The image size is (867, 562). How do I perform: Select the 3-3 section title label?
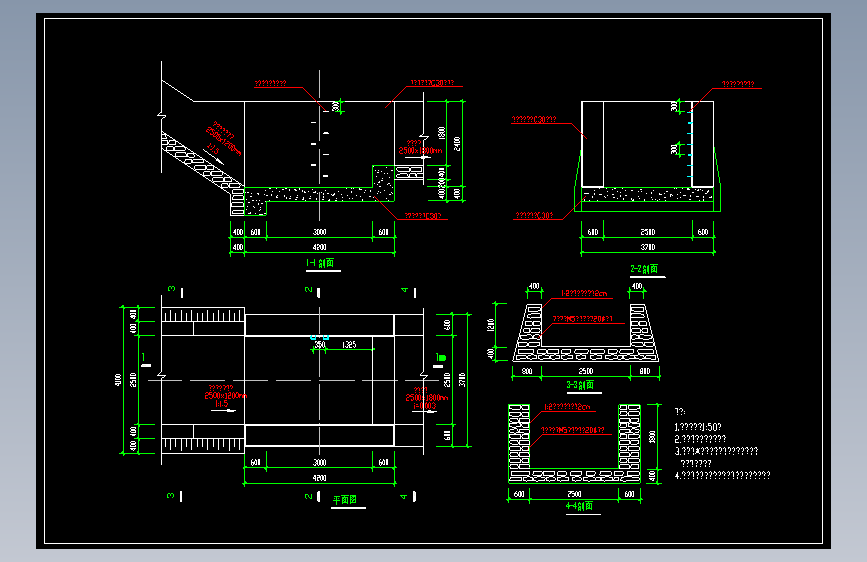click(x=580, y=385)
